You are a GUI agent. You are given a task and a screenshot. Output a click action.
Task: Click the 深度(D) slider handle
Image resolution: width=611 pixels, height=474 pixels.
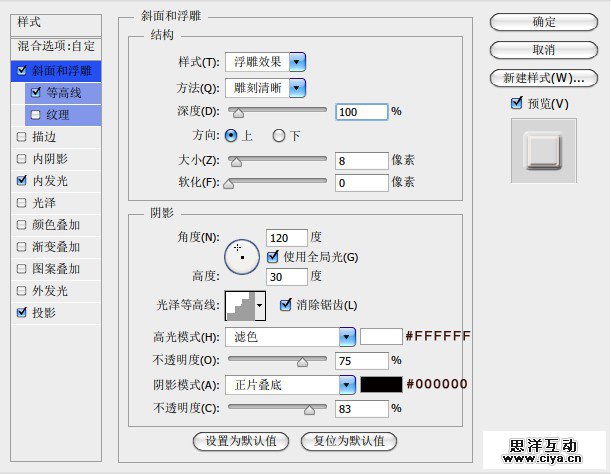pos(238,113)
